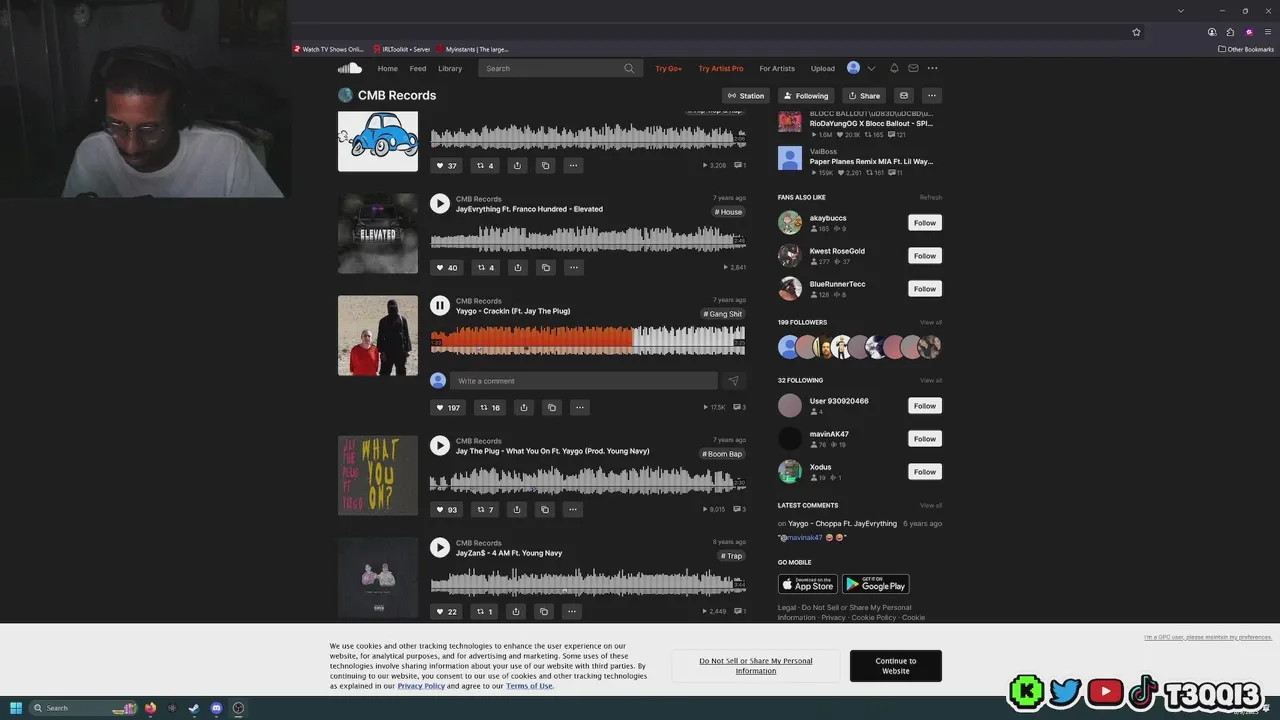Open more options for Crackin track
1280x720 pixels.
click(579, 407)
